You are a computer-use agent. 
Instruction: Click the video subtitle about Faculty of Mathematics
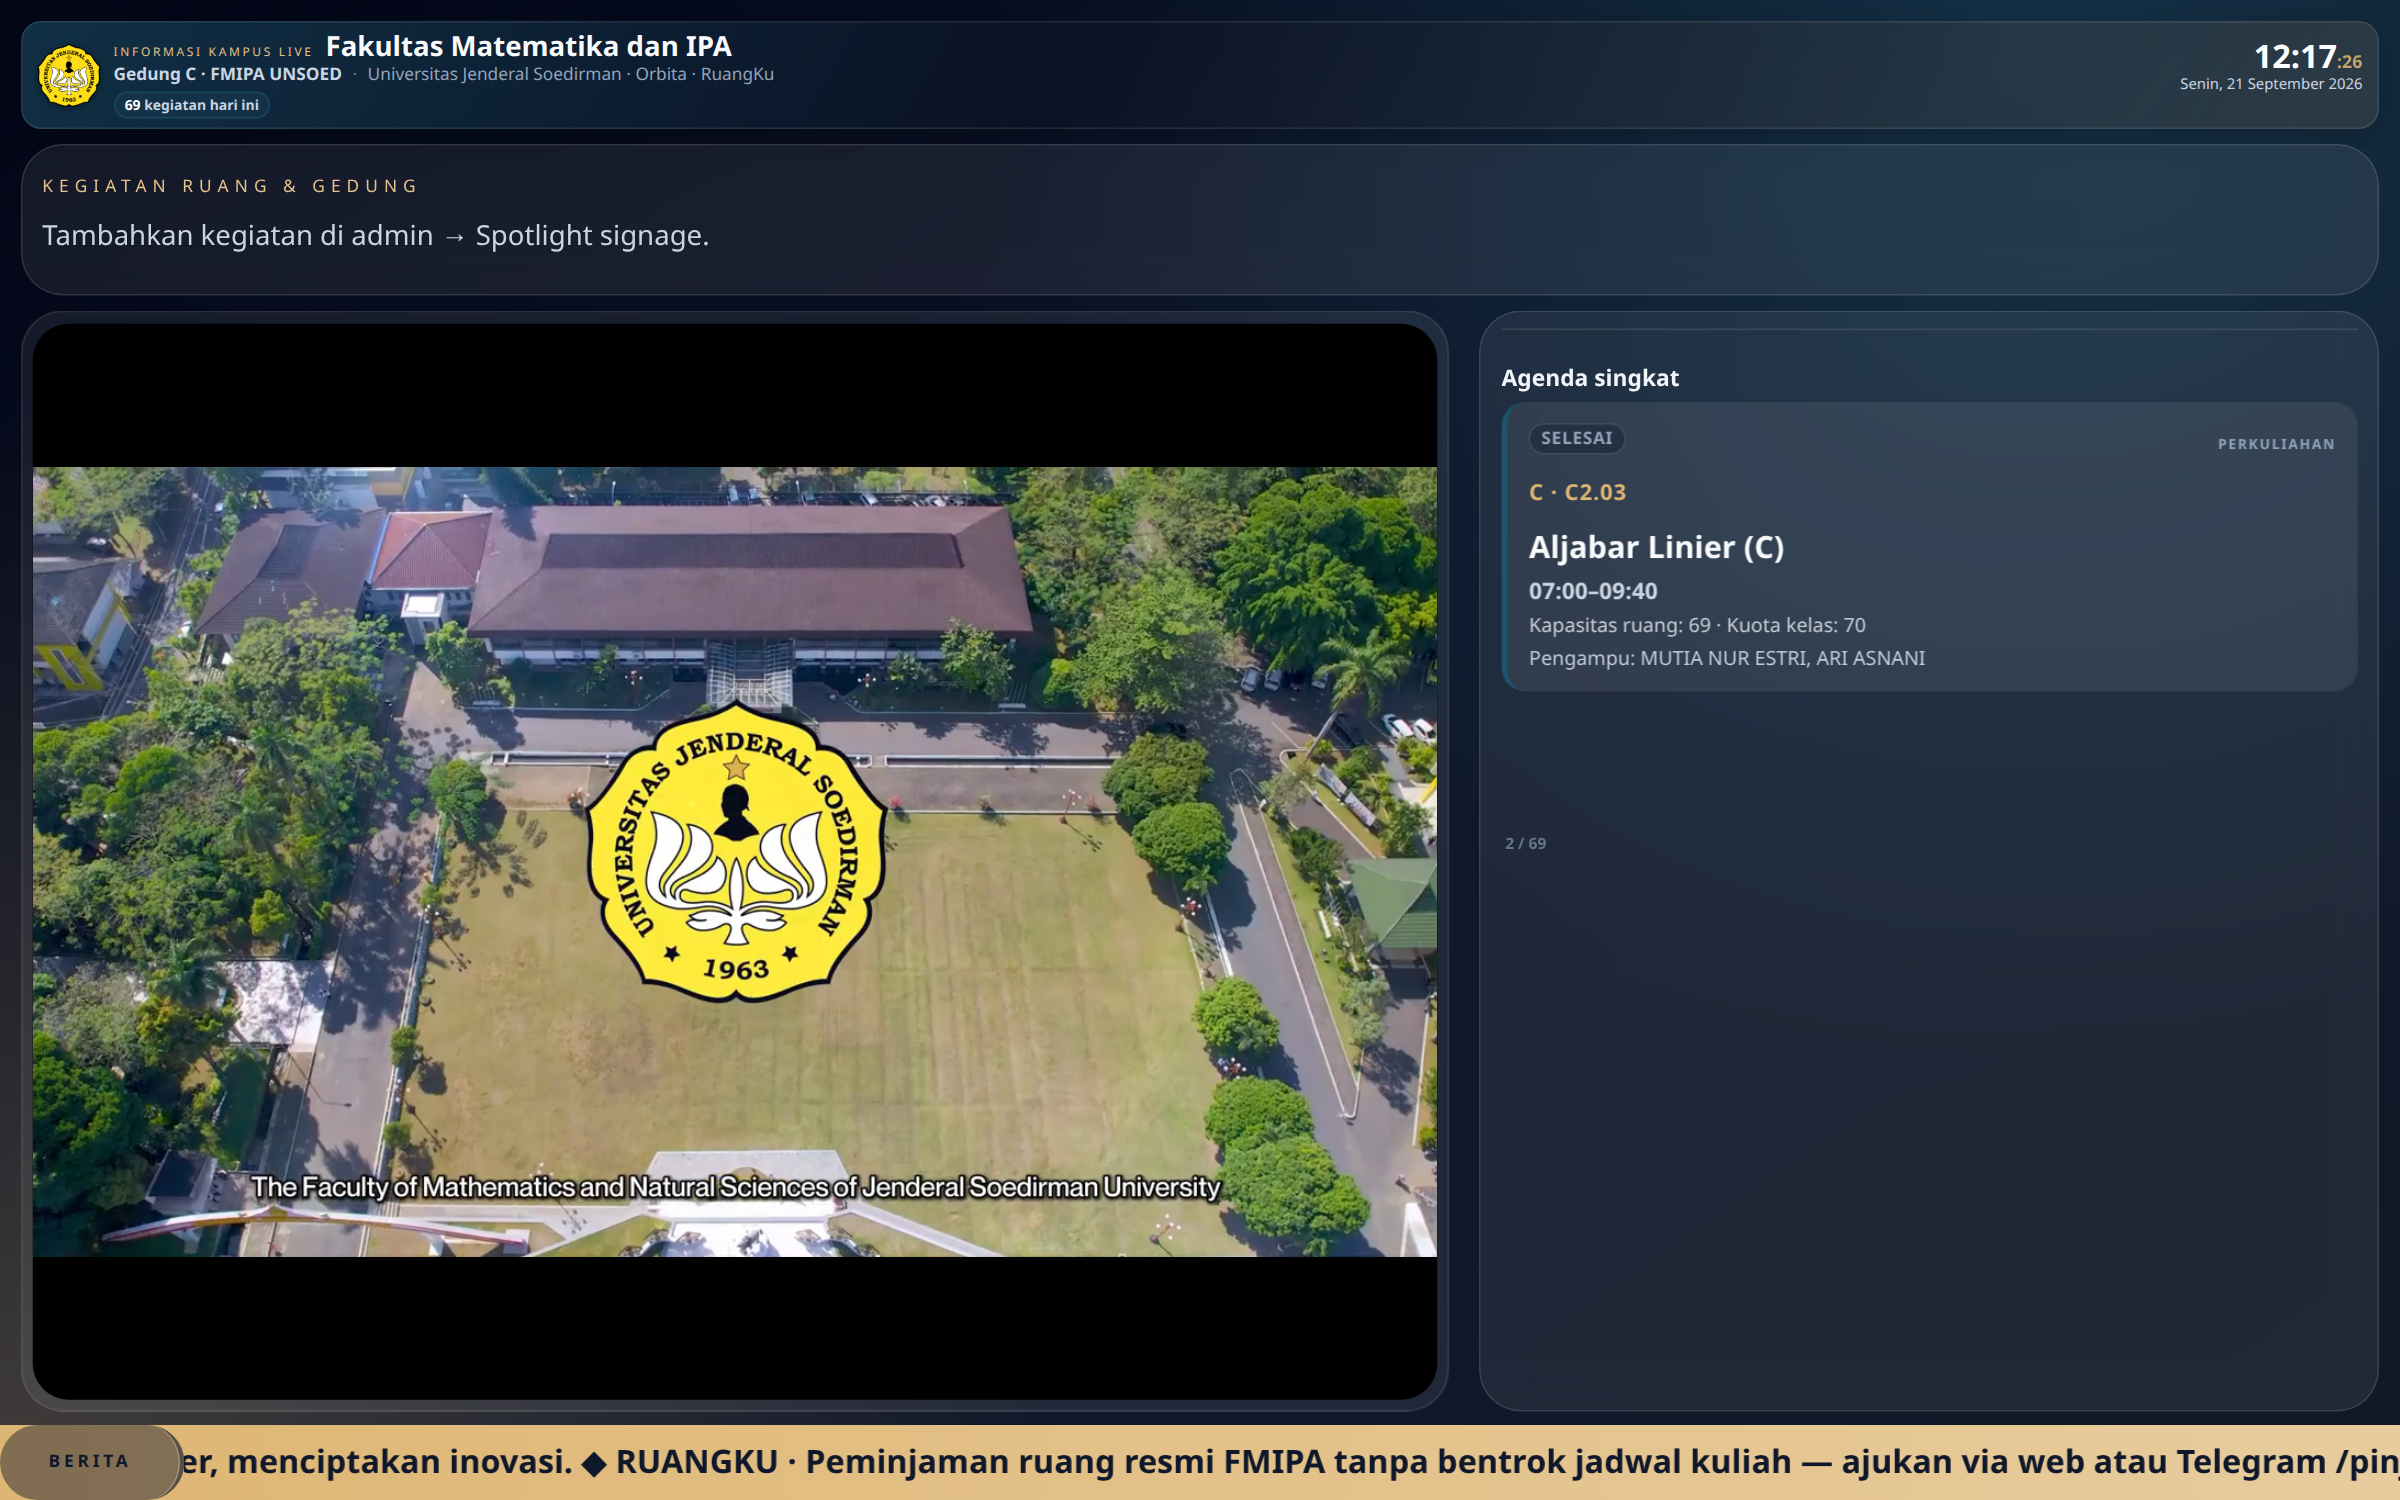tap(735, 1187)
